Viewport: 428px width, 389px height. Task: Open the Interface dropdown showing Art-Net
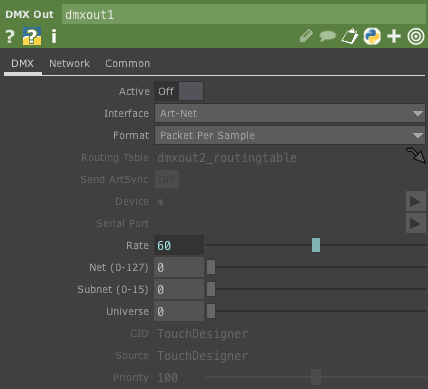(x=290, y=113)
